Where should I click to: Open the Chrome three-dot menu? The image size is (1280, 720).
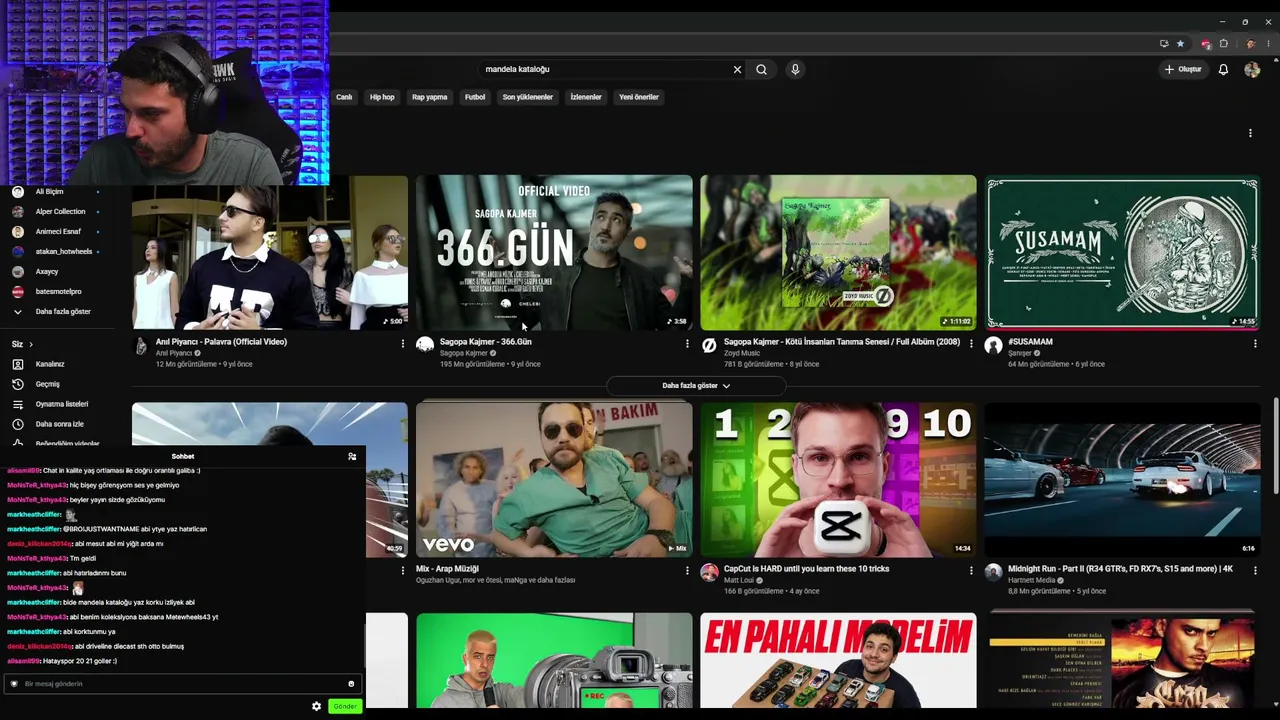click(1267, 44)
